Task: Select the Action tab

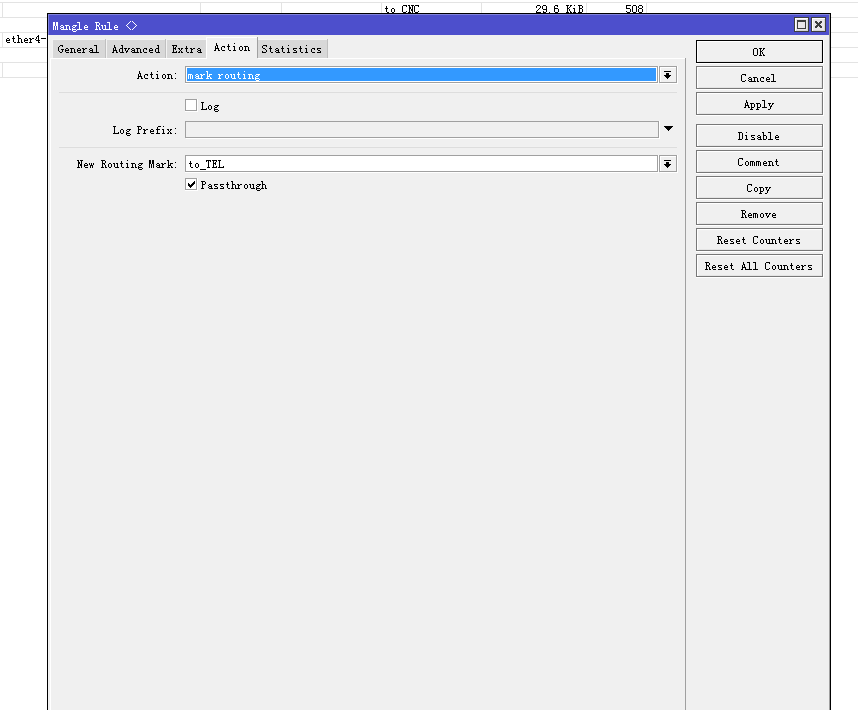Action: pyautogui.click(x=232, y=48)
